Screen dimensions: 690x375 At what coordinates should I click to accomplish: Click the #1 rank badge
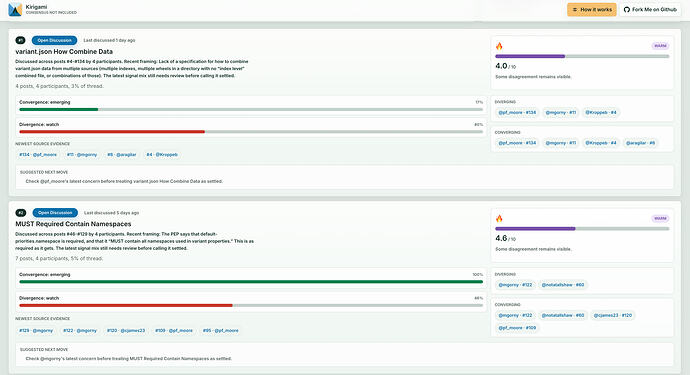click(20, 40)
